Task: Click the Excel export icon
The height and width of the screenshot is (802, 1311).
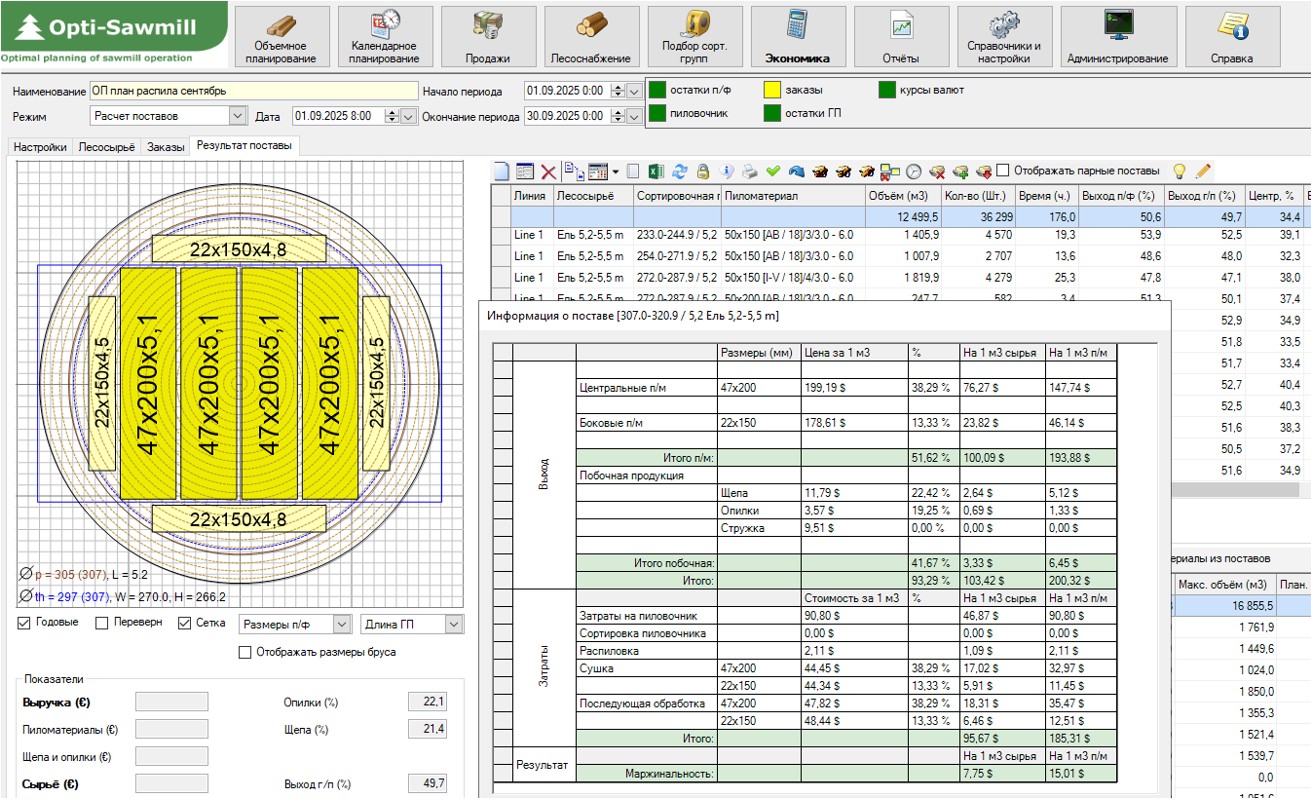Action: [x=657, y=171]
